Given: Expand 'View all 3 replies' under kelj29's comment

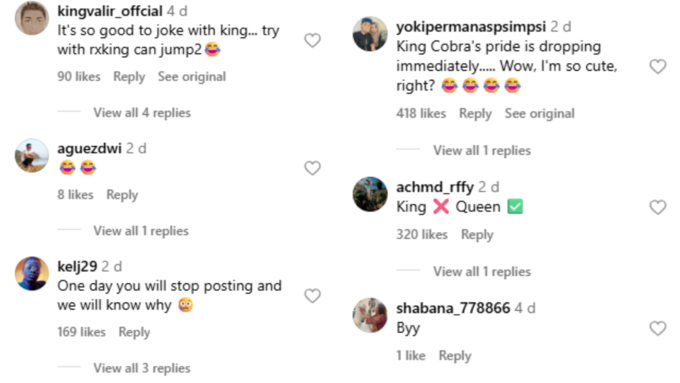Looking at the screenshot, I should point(142,368).
